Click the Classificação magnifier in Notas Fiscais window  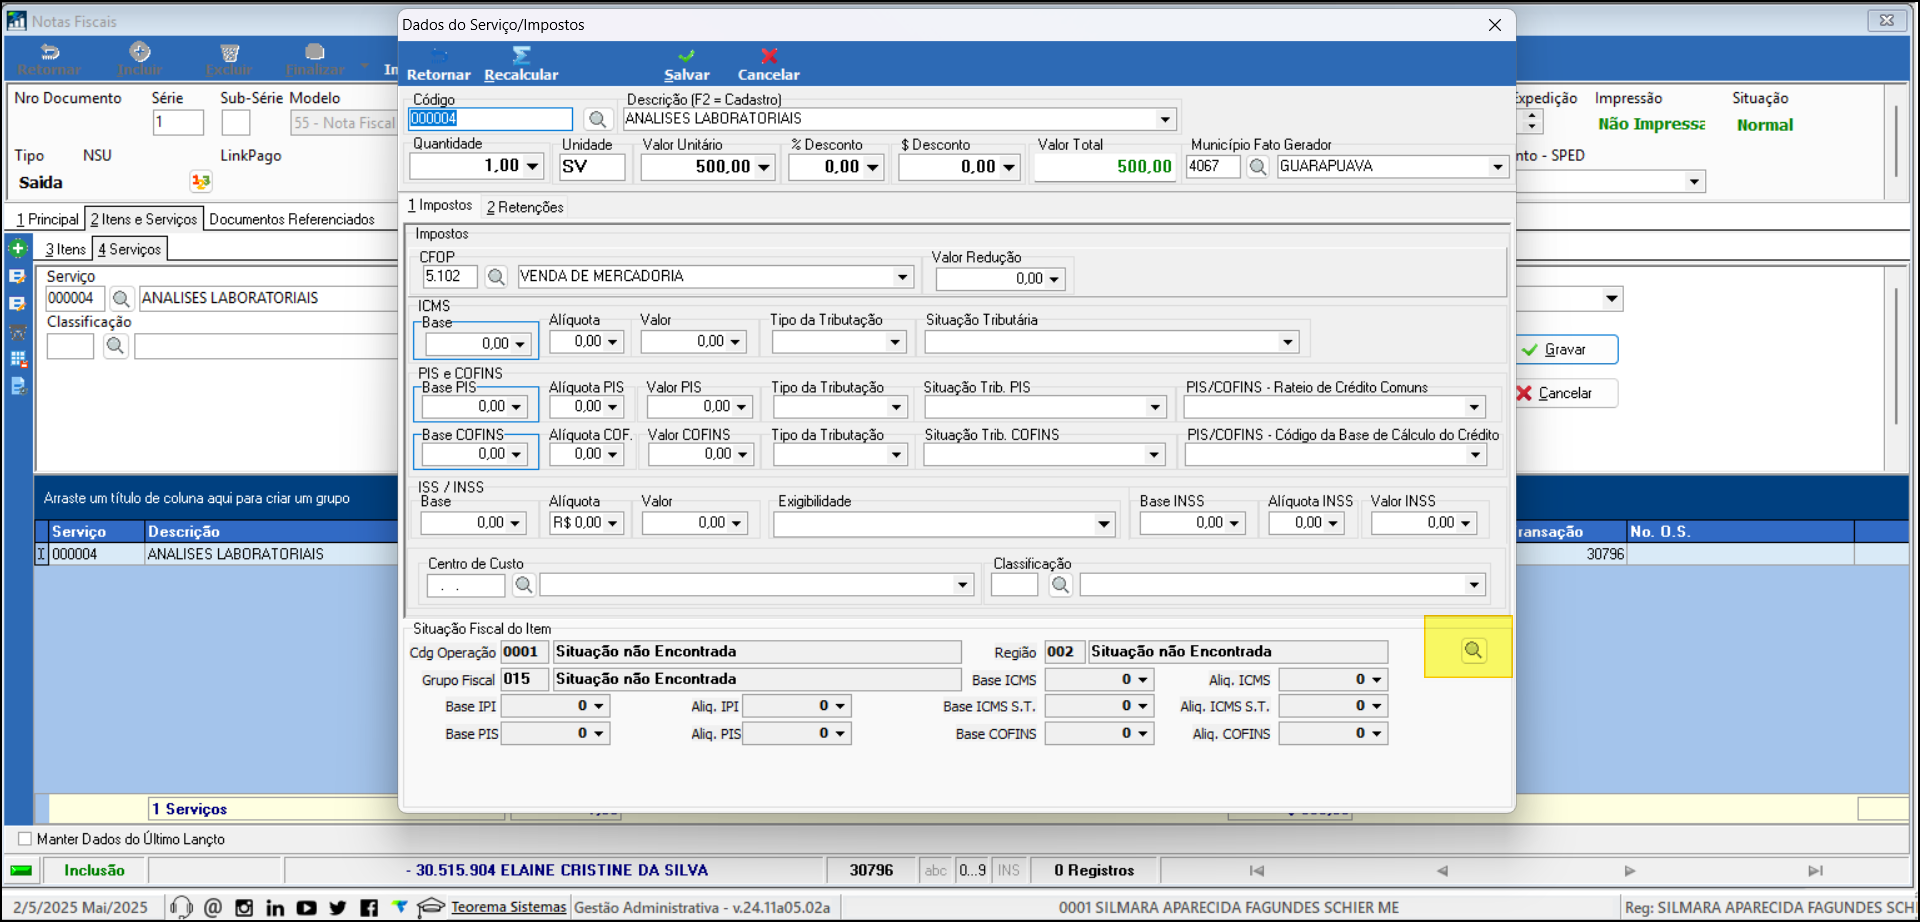pos(115,346)
